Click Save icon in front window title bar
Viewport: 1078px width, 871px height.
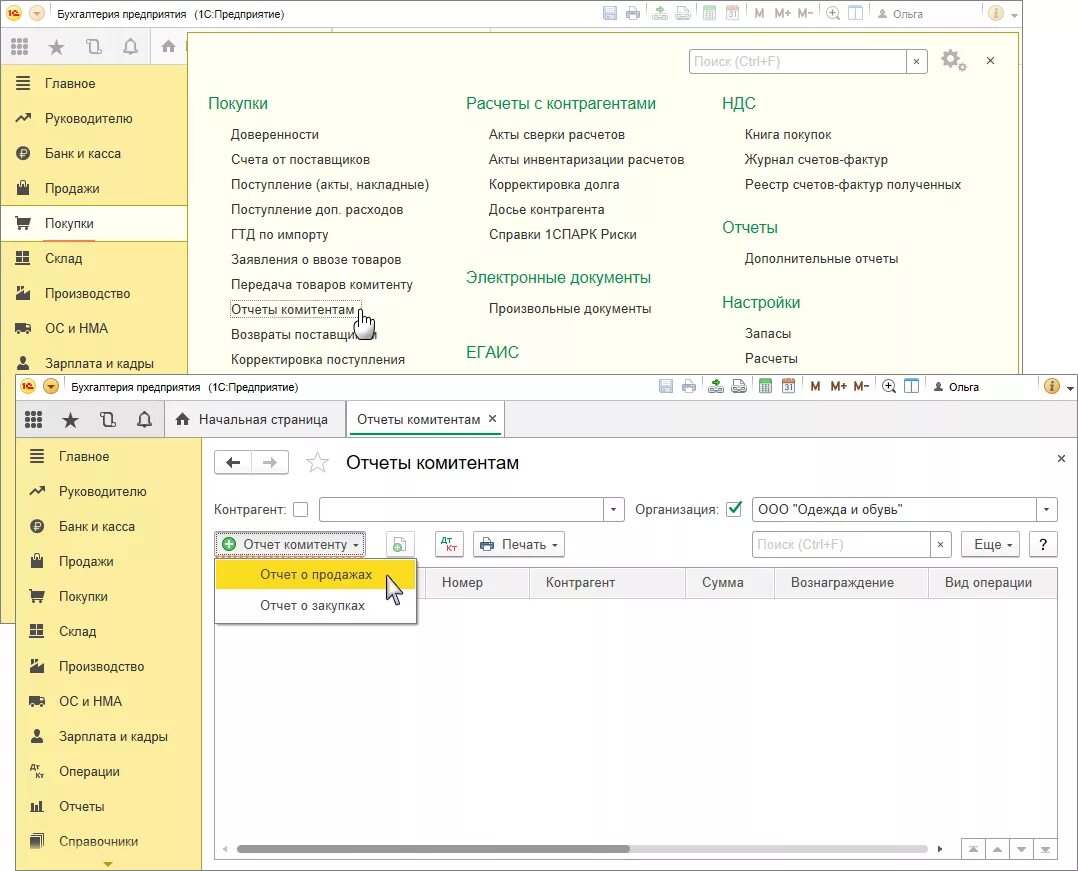(666, 386)
